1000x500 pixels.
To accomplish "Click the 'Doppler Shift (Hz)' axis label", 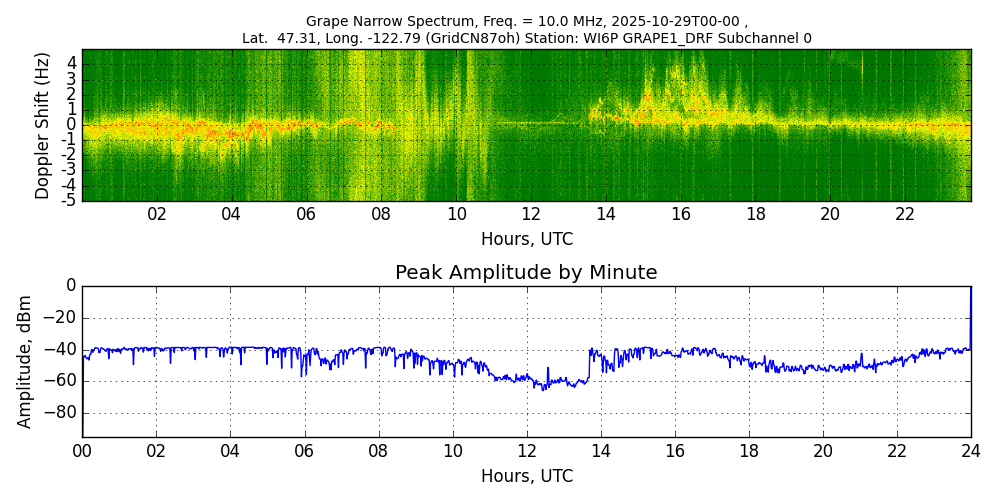I will point(42,125).
